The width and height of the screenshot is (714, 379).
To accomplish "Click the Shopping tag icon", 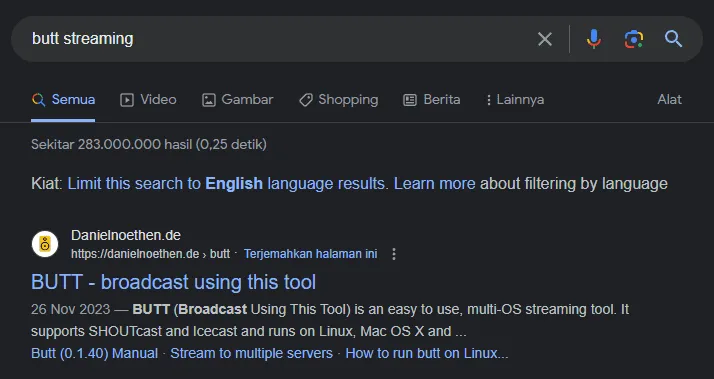I will pyautogui.click(x=306, y=100).
